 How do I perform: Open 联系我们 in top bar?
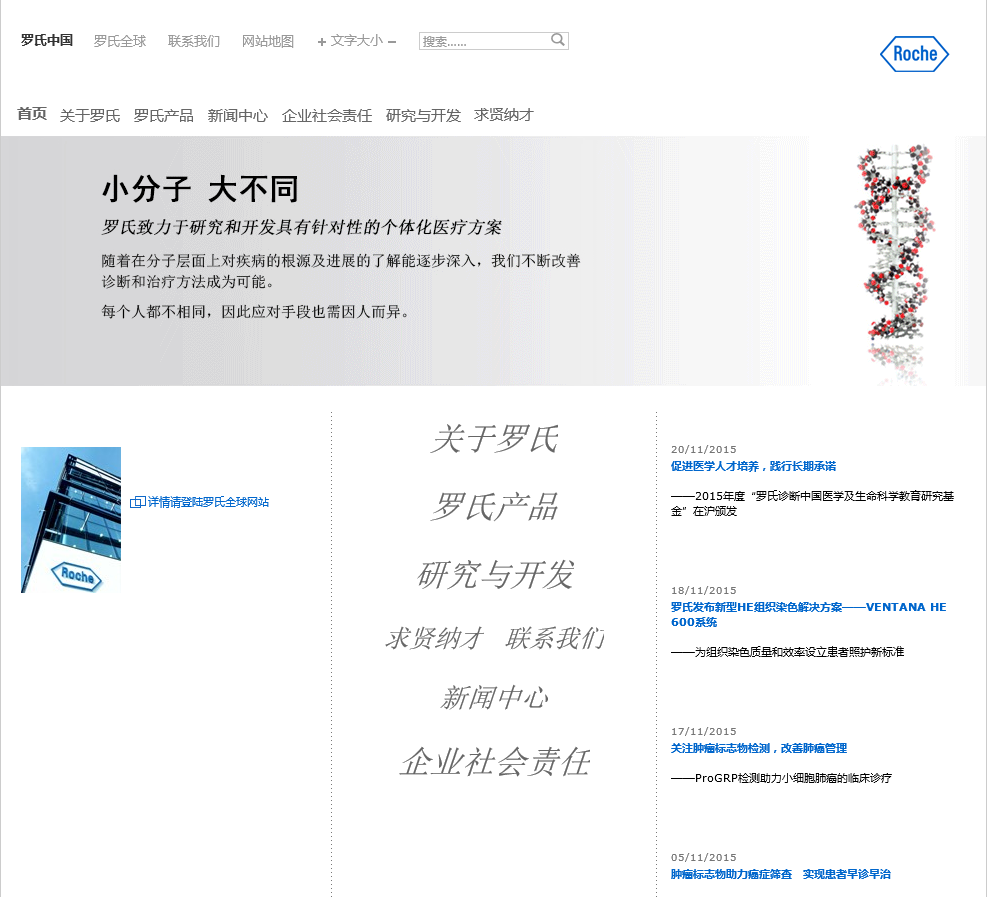pos(194,41)
